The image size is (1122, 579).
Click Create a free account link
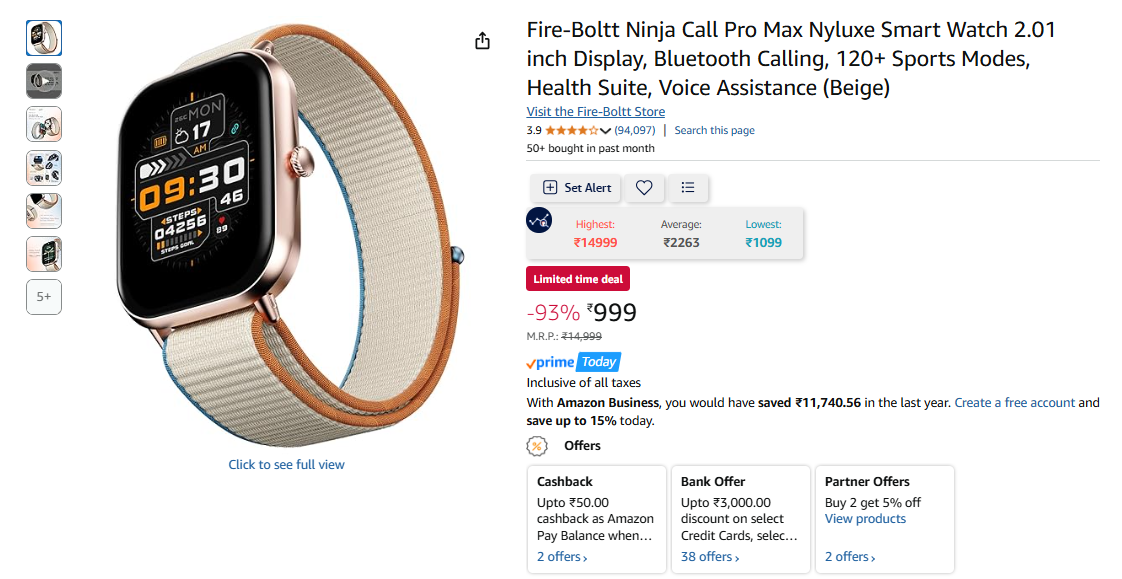[1015, 403]
